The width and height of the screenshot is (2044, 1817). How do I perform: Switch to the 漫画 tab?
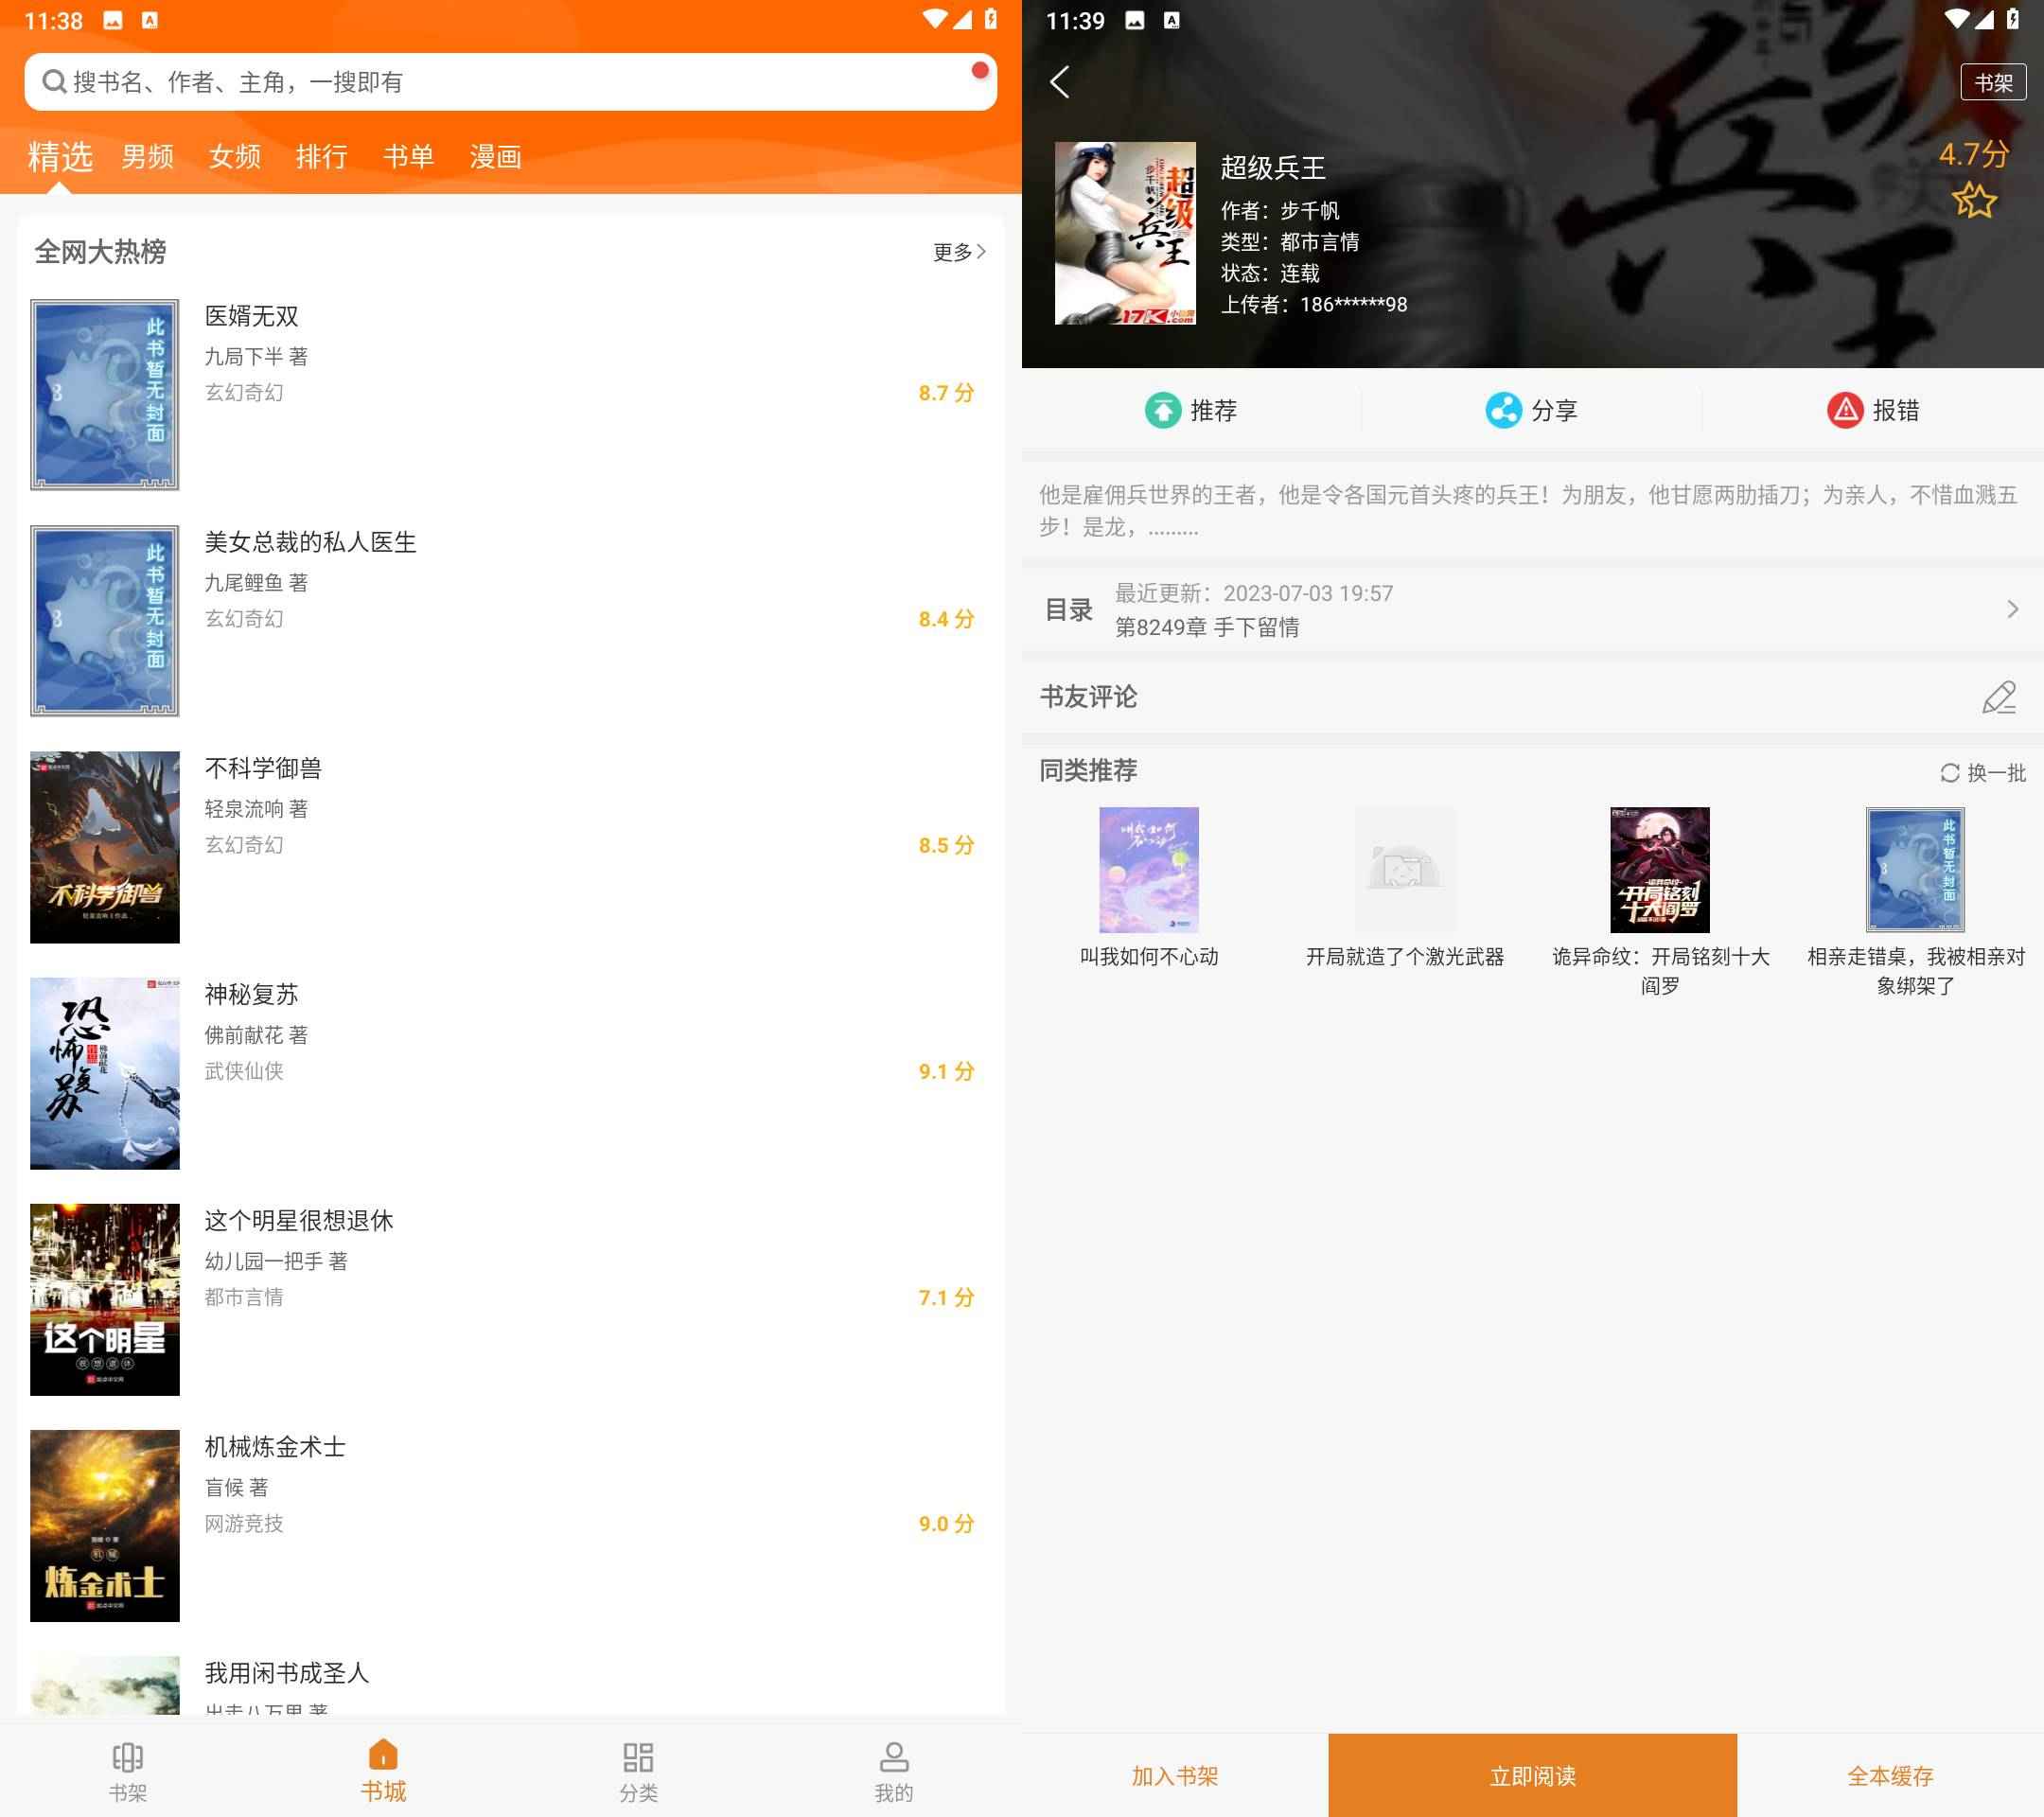click(x=495, y=156)
